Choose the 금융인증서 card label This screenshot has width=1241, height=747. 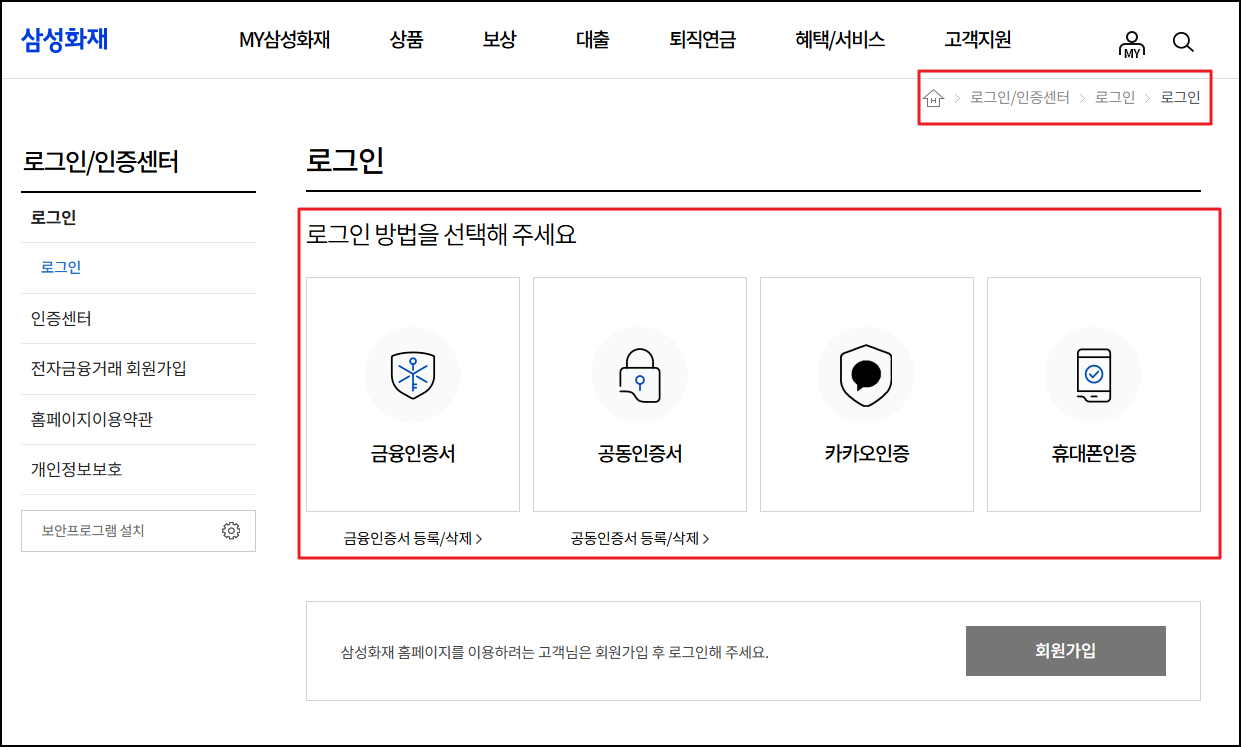pyautogui.click(x=412, y=454)
